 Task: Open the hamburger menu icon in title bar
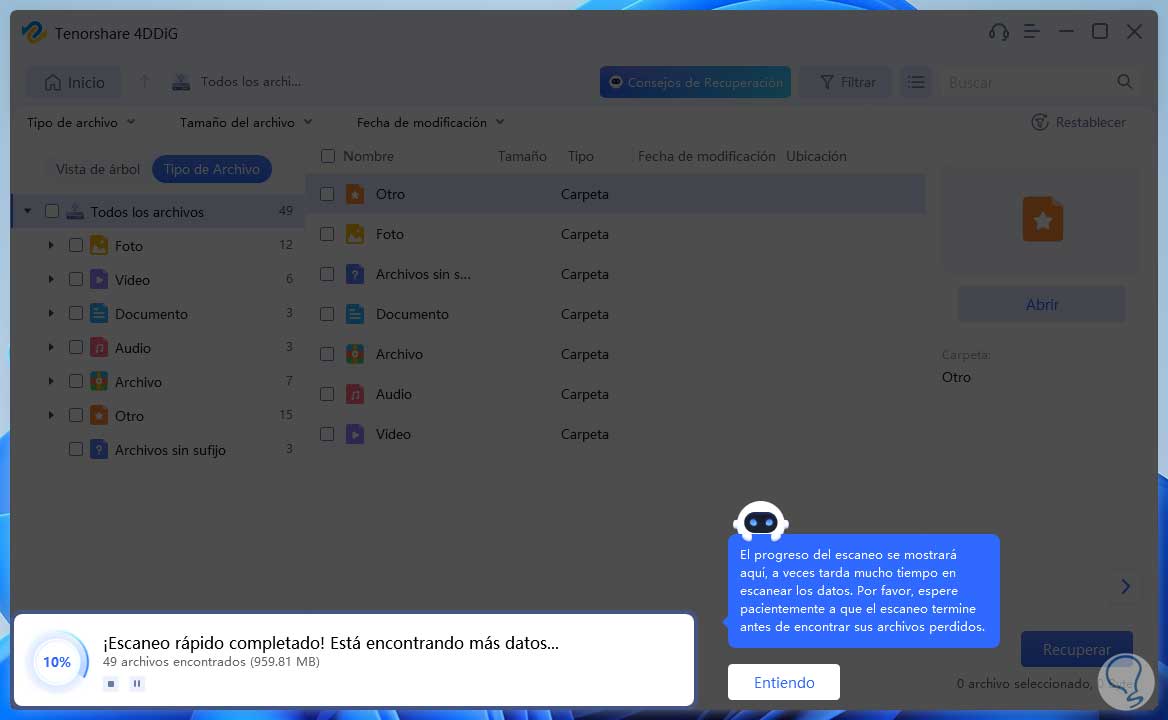click(x=1032, y=32)
